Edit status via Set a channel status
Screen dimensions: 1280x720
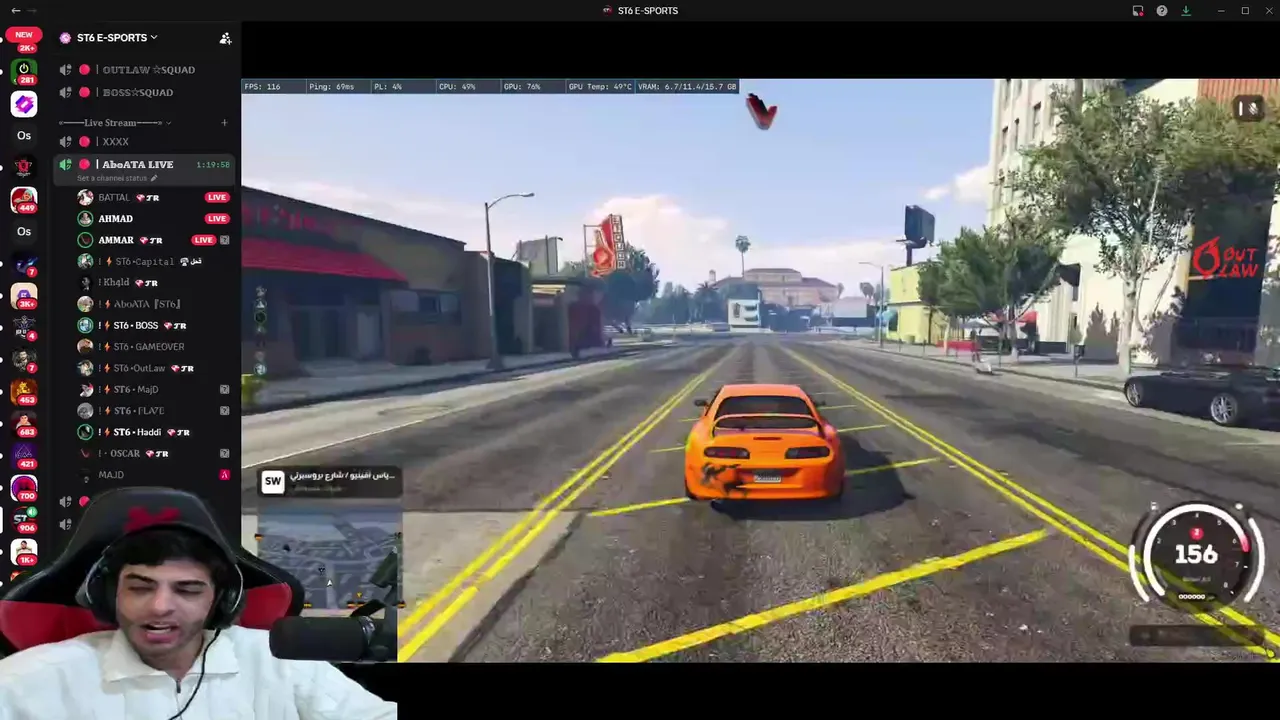(117, 178)
